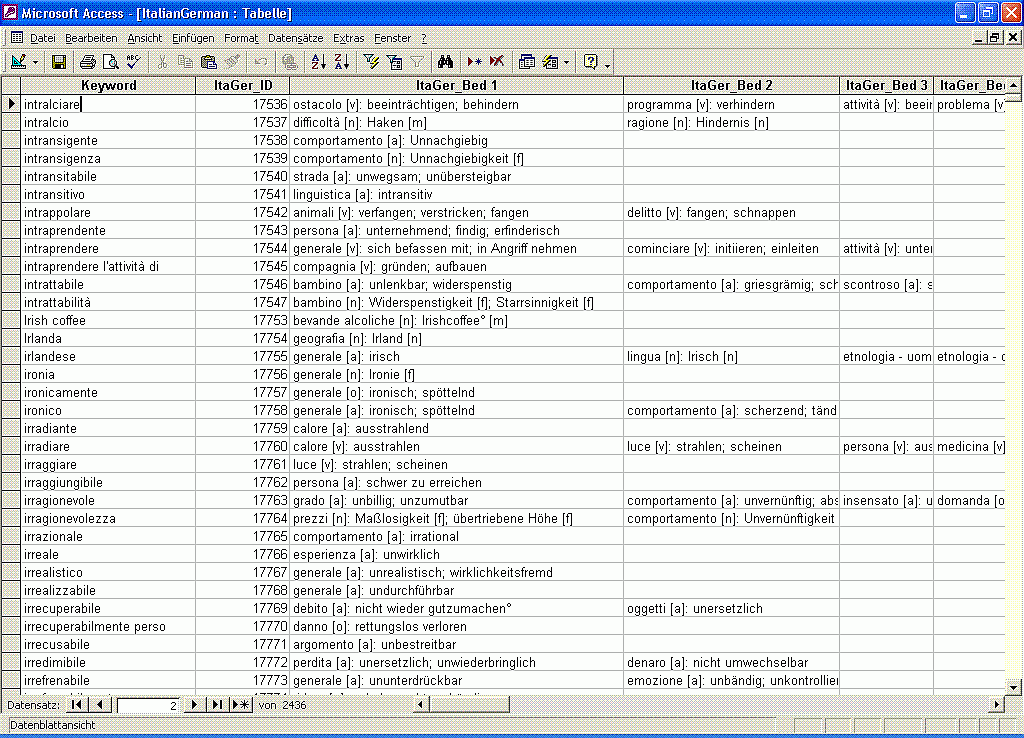Image resolution: width=1024 pixels, height=738 pixels.
Task: Select the ItaGer_Bed 1 column header
Action: click(x=456, y=86)
